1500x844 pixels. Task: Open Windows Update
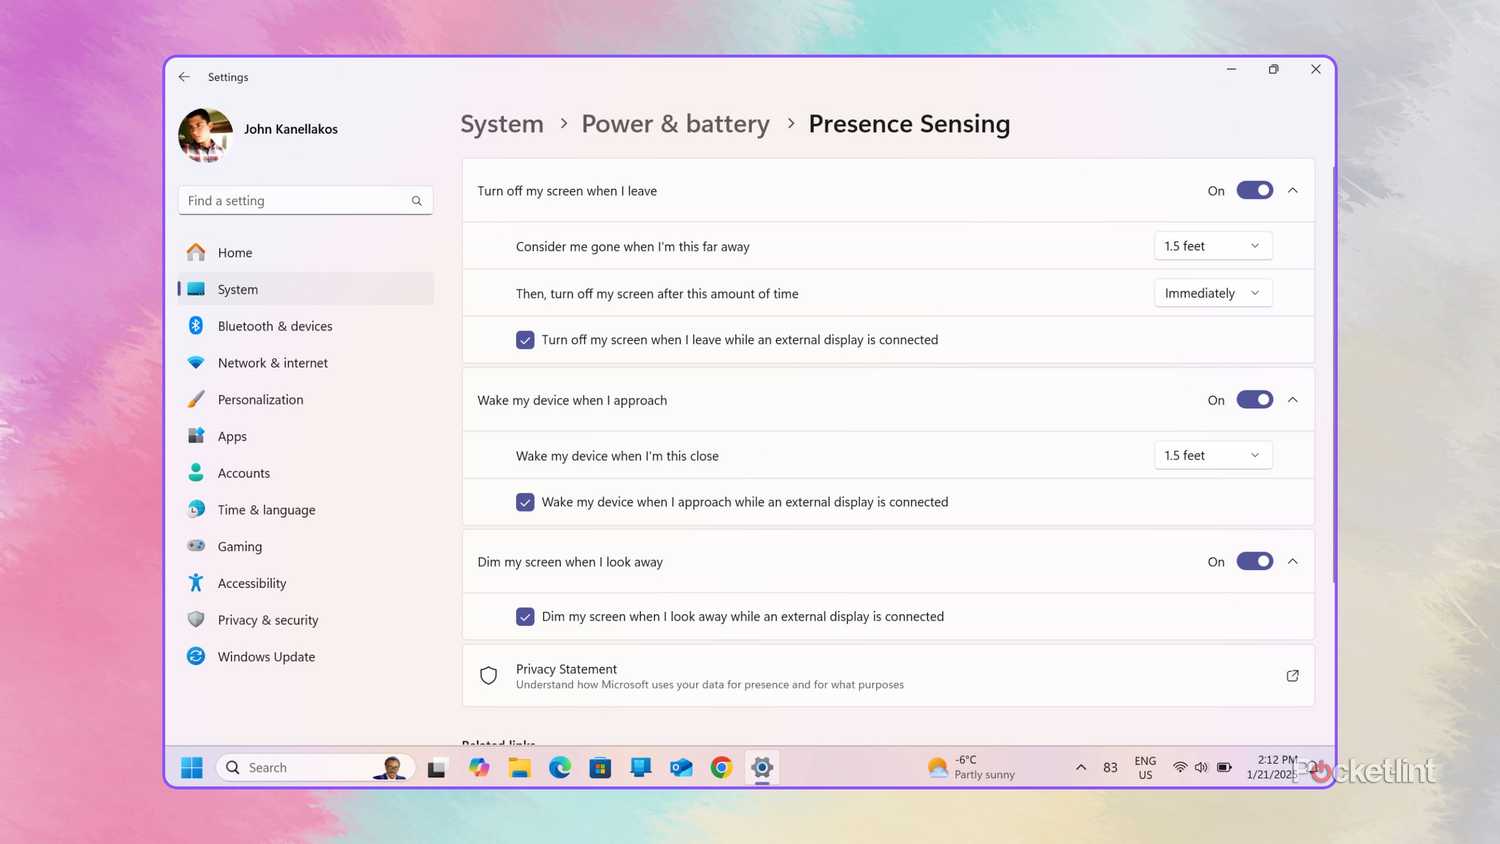pos(266,656)
